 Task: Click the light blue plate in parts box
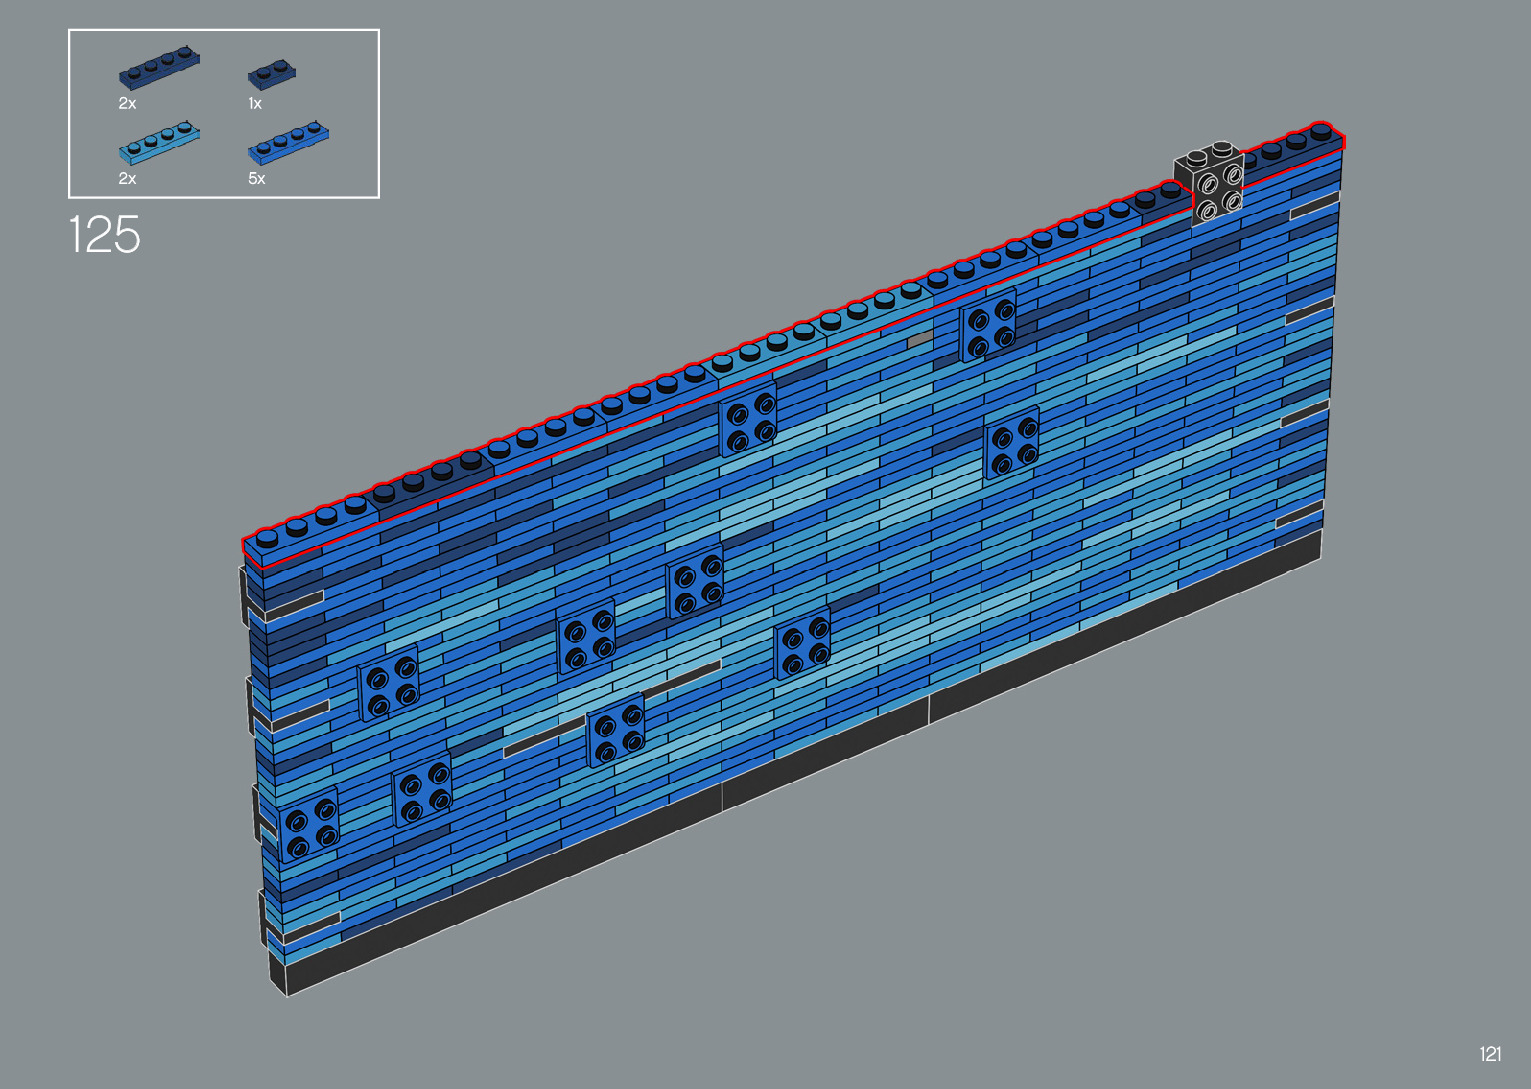point(159,142)
